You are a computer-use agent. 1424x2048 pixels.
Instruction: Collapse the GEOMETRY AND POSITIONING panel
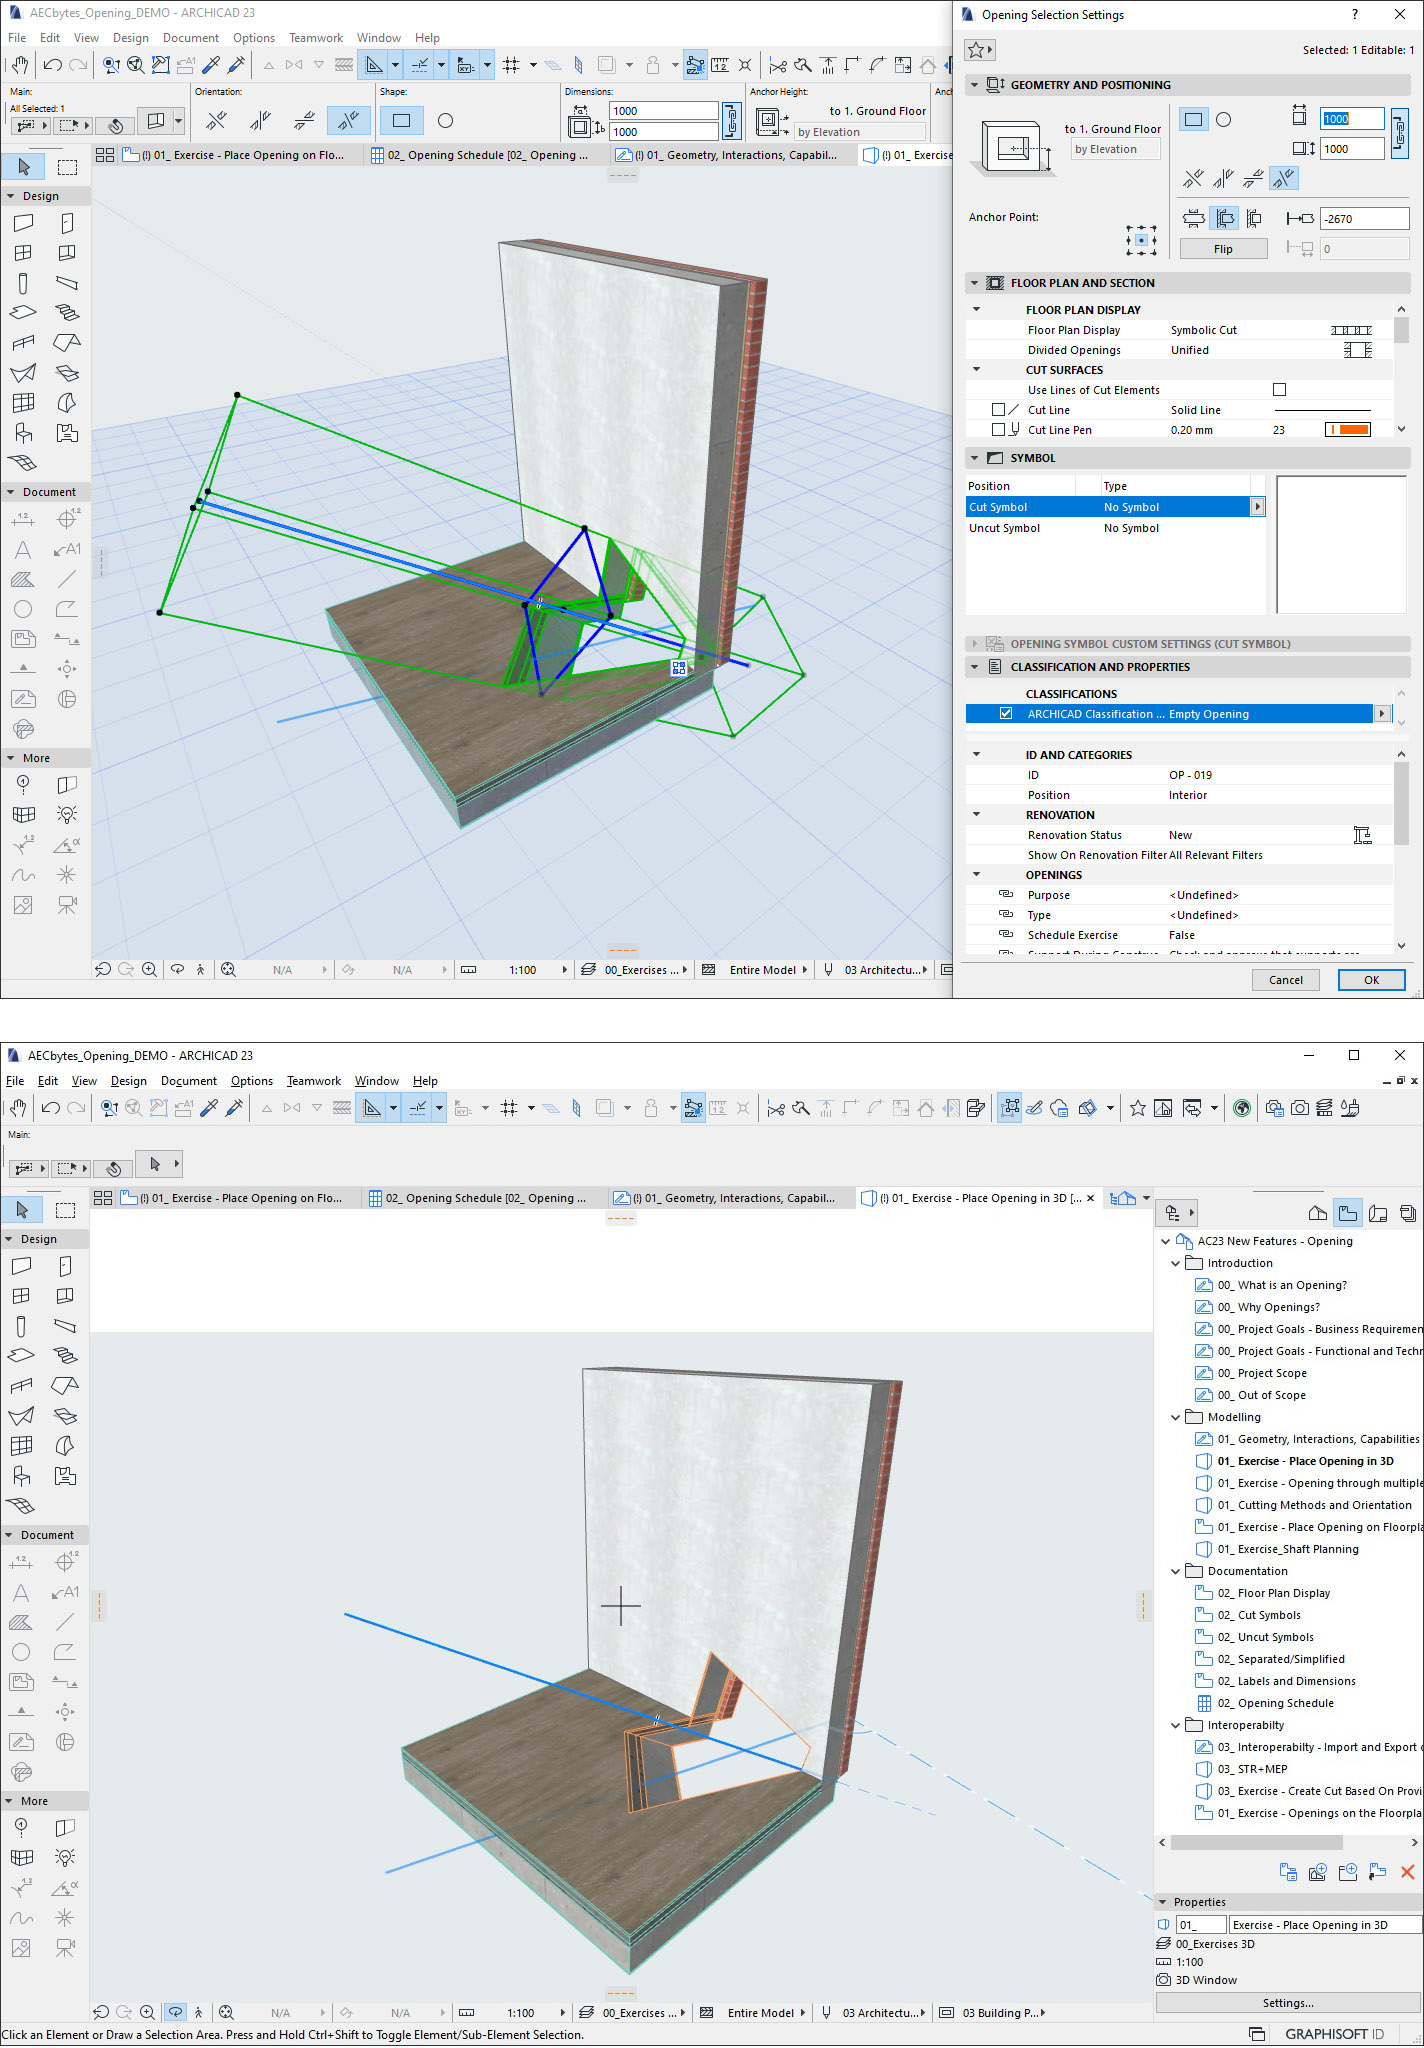tap(974, 85)
